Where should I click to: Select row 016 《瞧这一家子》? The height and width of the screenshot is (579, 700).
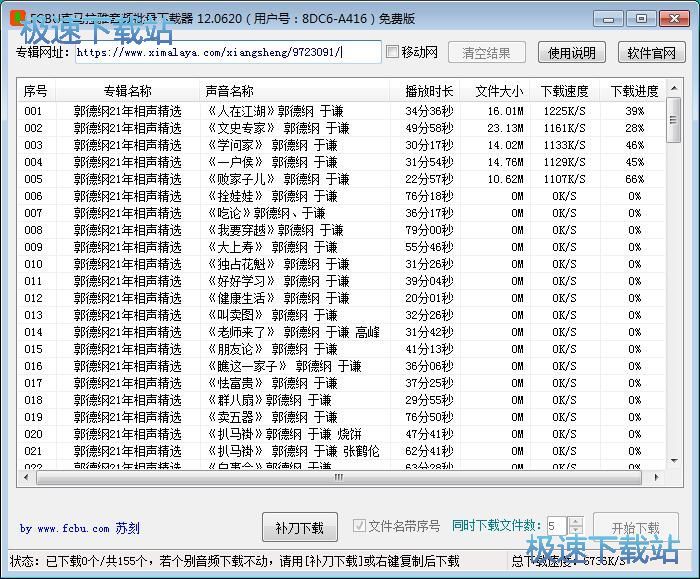(342, 366)
